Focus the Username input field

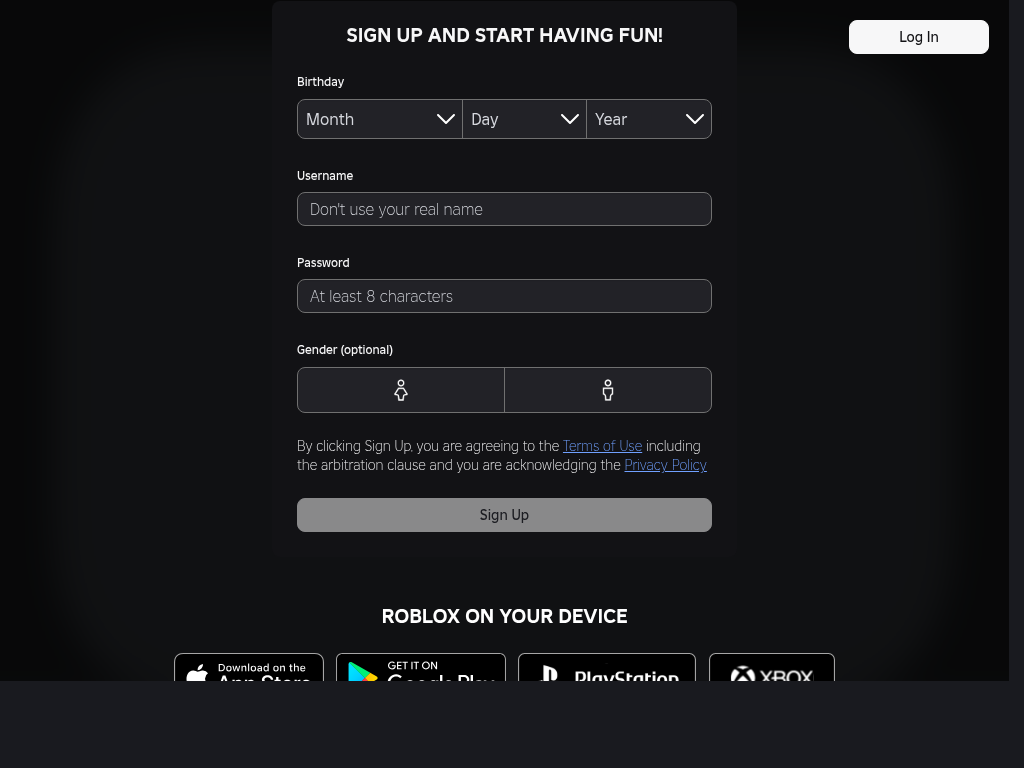coord(504,209)
